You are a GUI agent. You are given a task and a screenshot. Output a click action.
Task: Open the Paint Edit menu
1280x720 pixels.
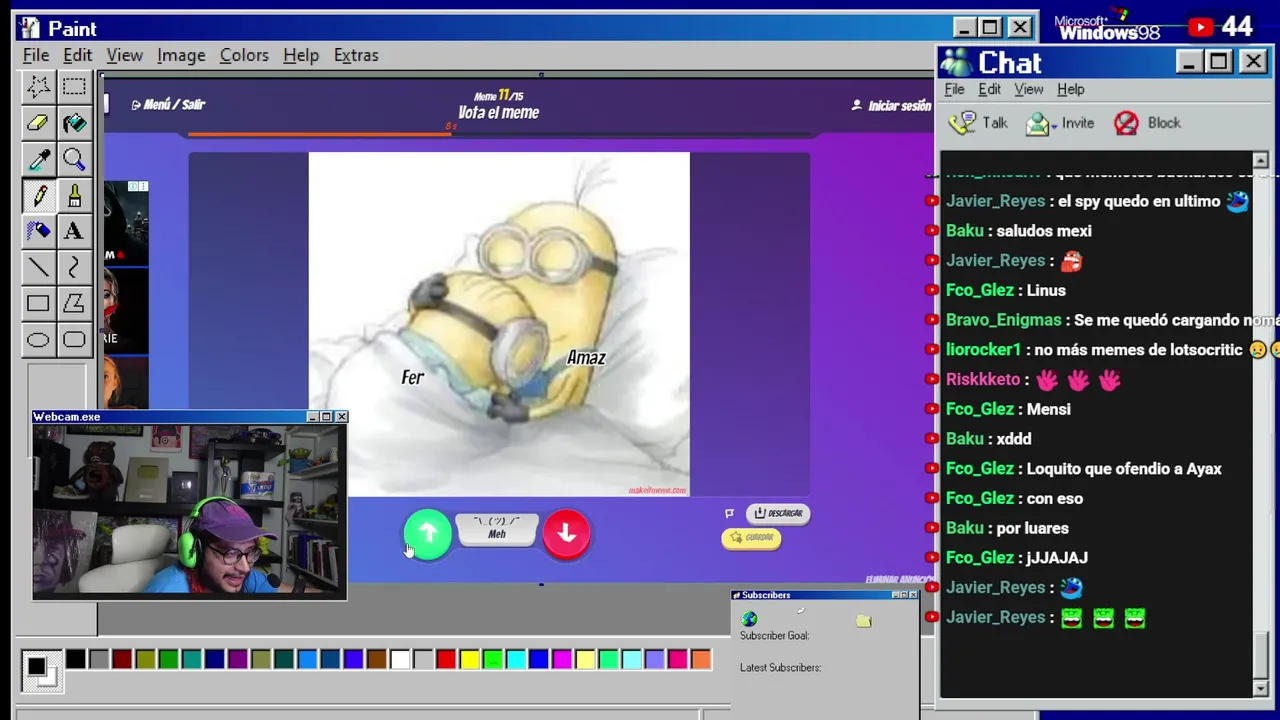(77, 55)
